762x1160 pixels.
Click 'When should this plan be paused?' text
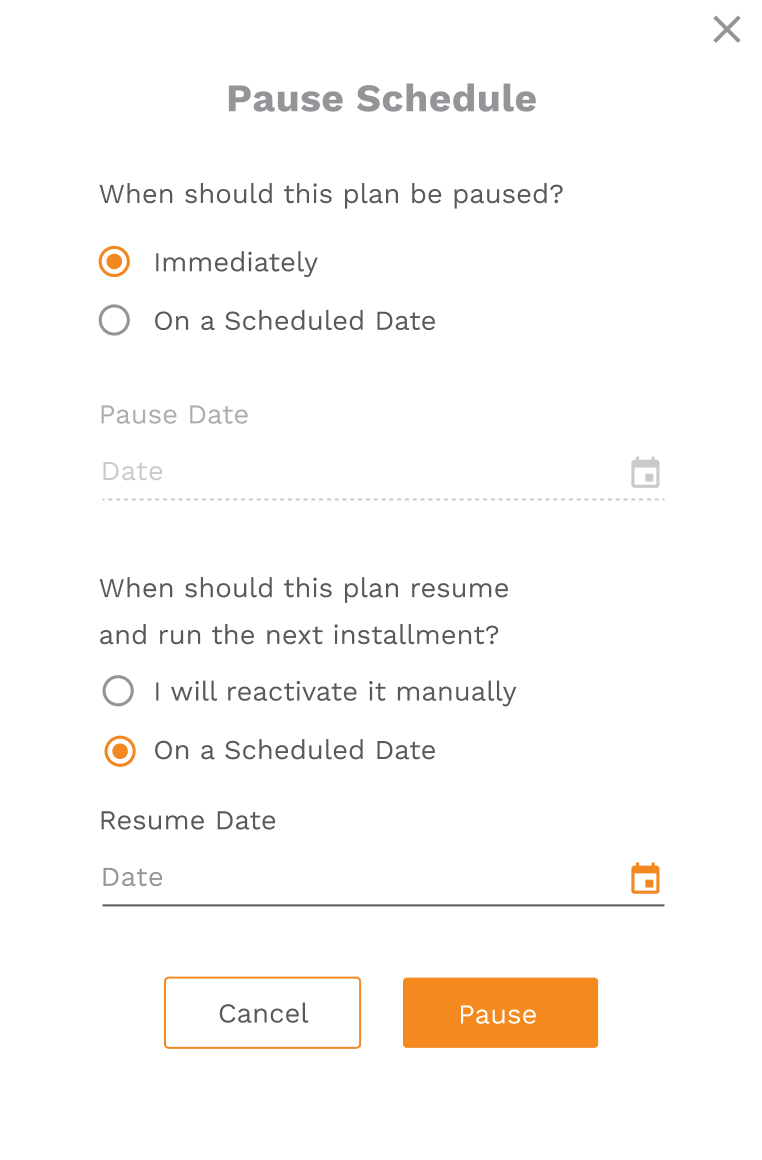pyautogui.click(x=331, y=194)
